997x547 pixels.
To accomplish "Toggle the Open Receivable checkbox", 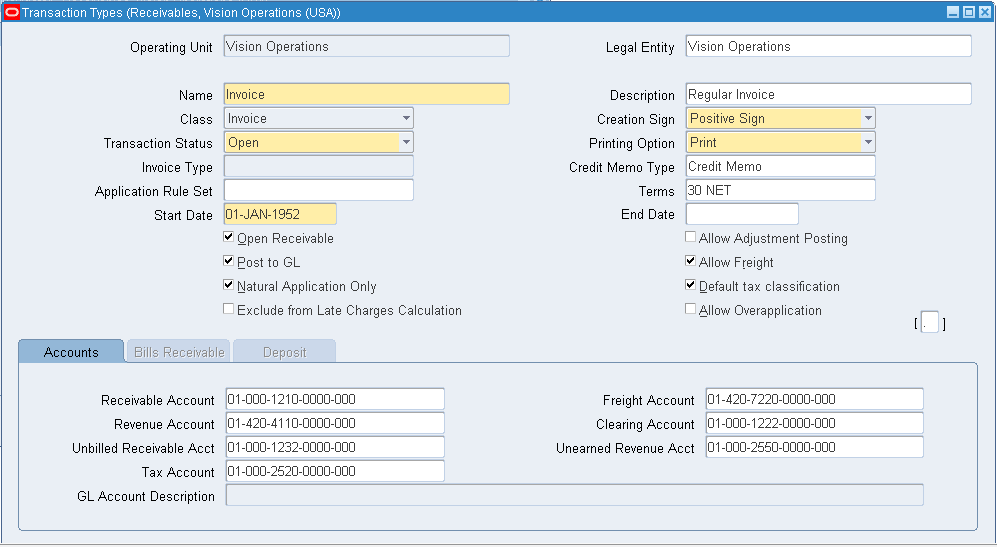I will point(229,238).
